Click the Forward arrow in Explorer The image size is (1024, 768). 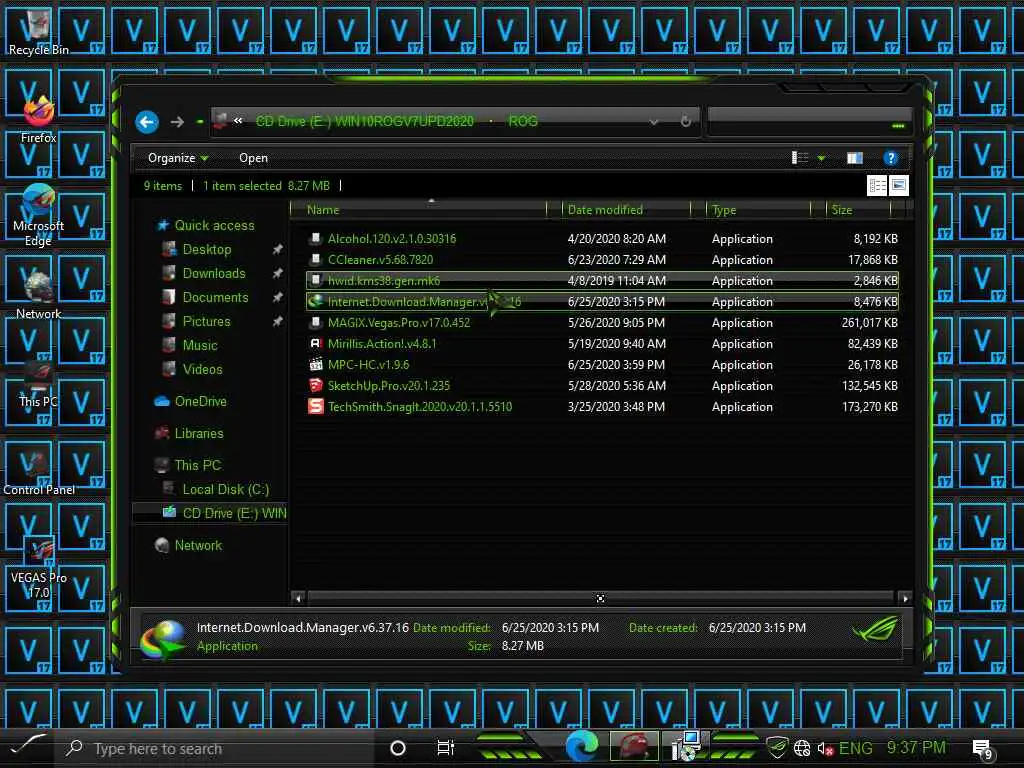pyautogui.click(x=177, y=122)
